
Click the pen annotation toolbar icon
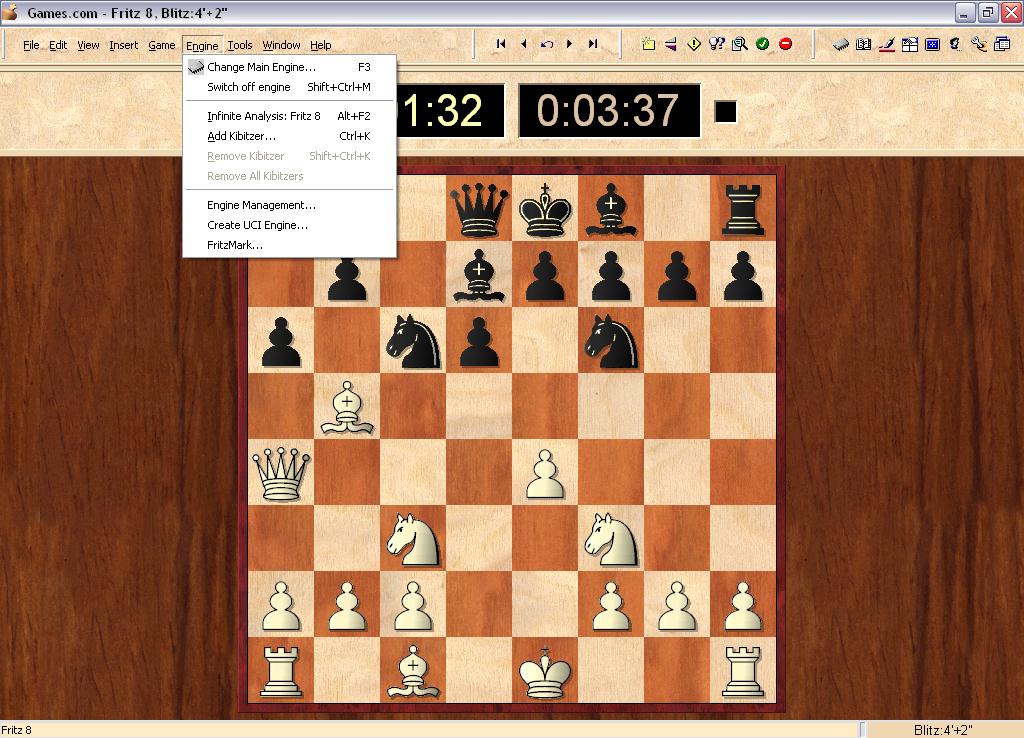[886, 44]
